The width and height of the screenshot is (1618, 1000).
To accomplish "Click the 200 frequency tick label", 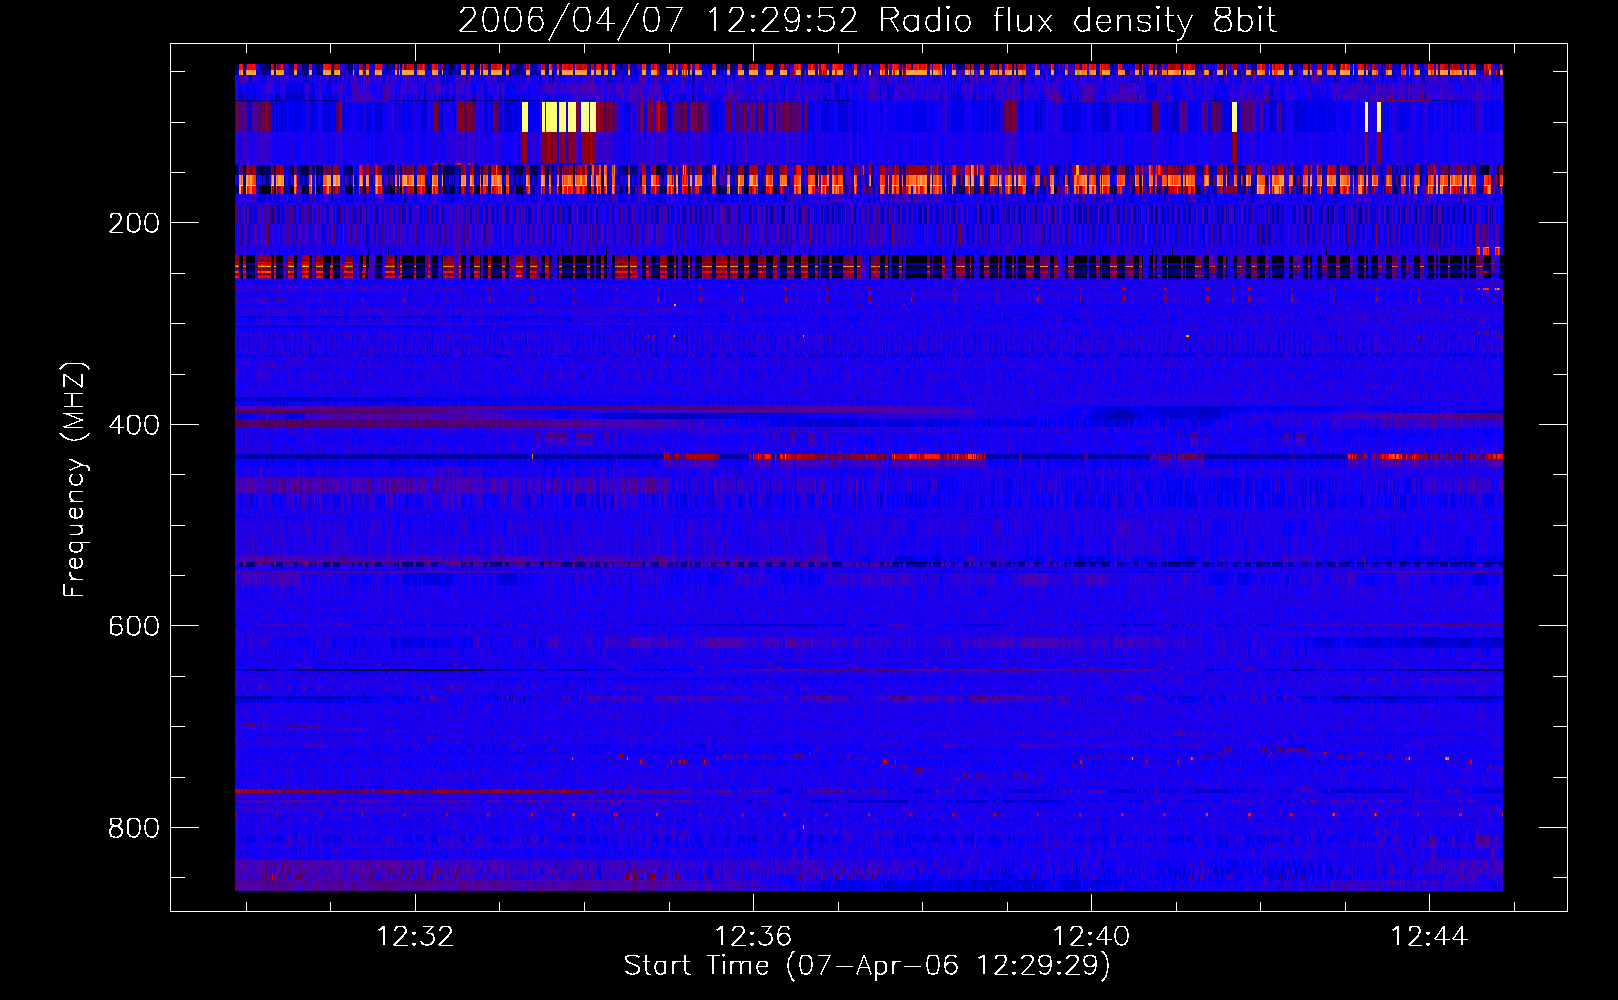I will tap(134, 222).
